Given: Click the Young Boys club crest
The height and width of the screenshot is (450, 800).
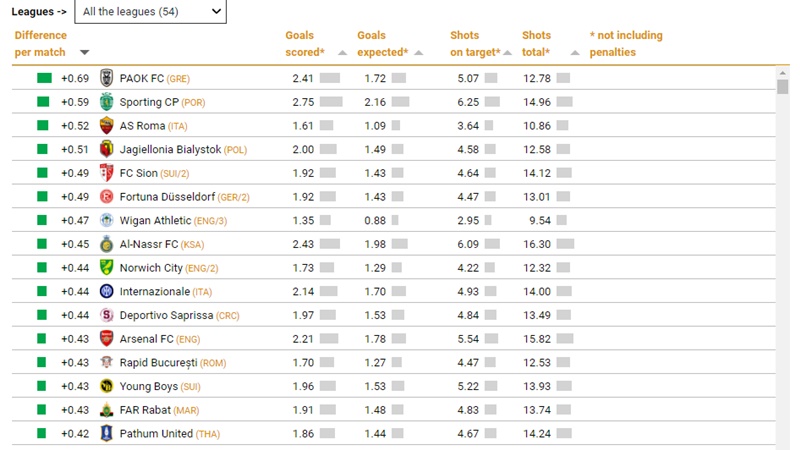Looking at the screenshot, I should point(107,386).
